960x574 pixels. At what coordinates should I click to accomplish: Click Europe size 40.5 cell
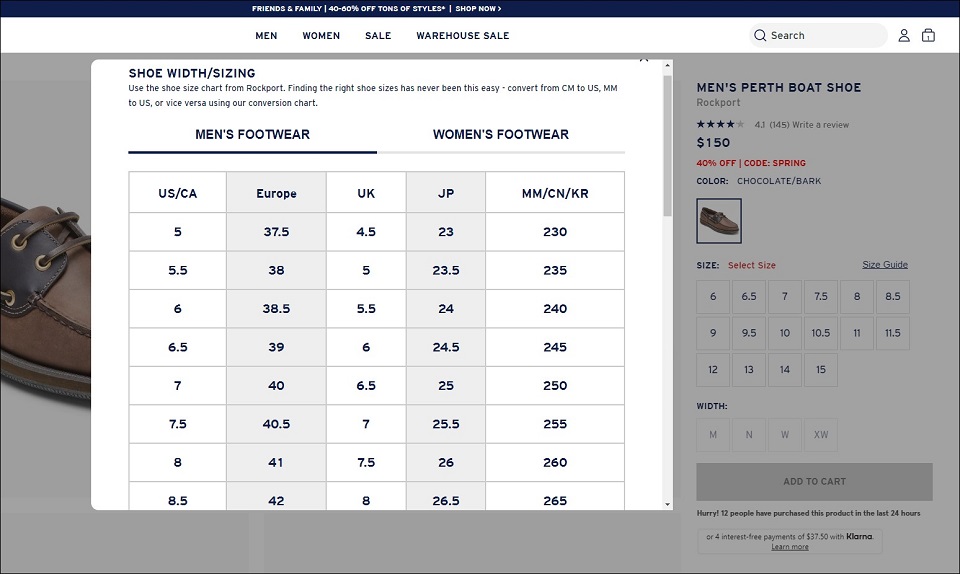pos(276,424)
